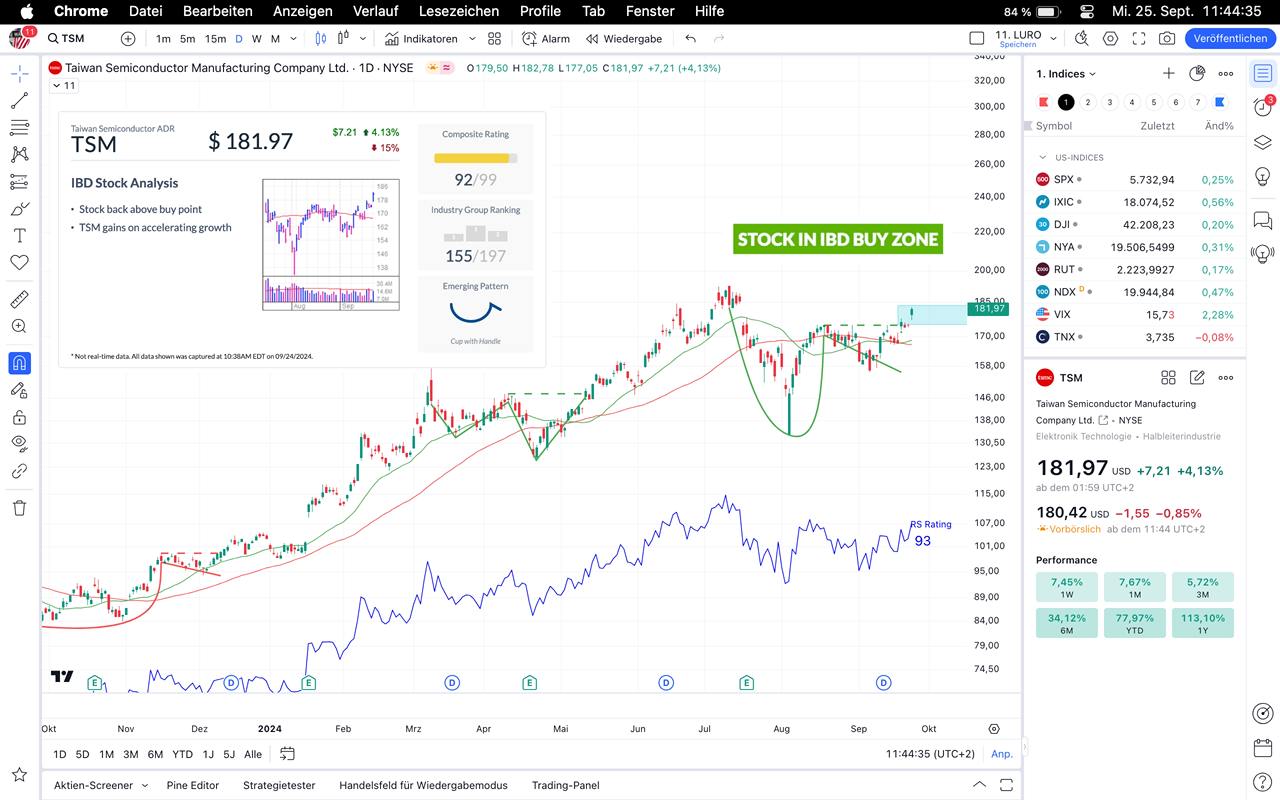The width and height of the screenshot is (1280, 800).
Task: Click the Veröffentlichen button
Action: pos(1230,38)
